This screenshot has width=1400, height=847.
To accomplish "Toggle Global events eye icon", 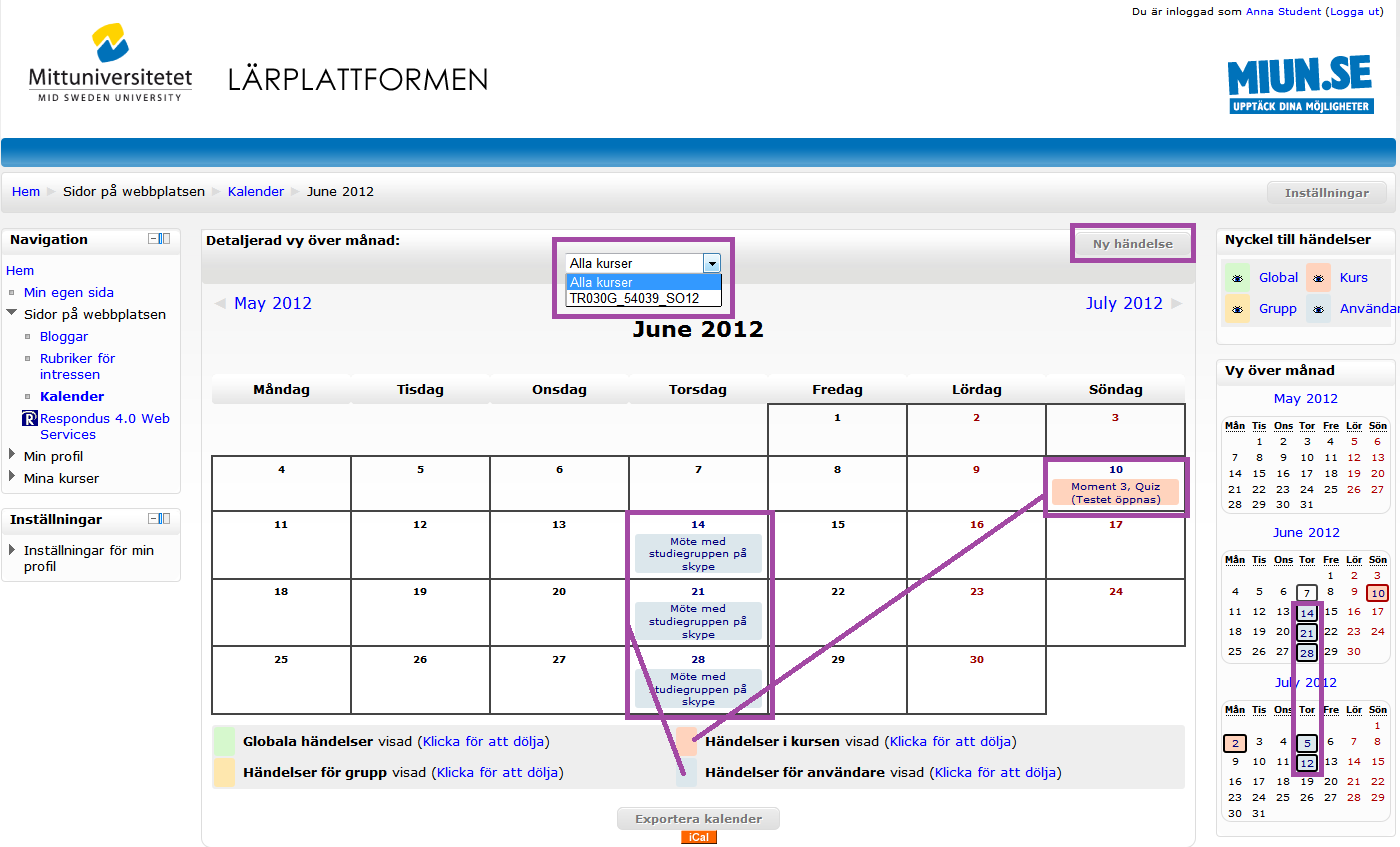I will [x=1237, y=278].
